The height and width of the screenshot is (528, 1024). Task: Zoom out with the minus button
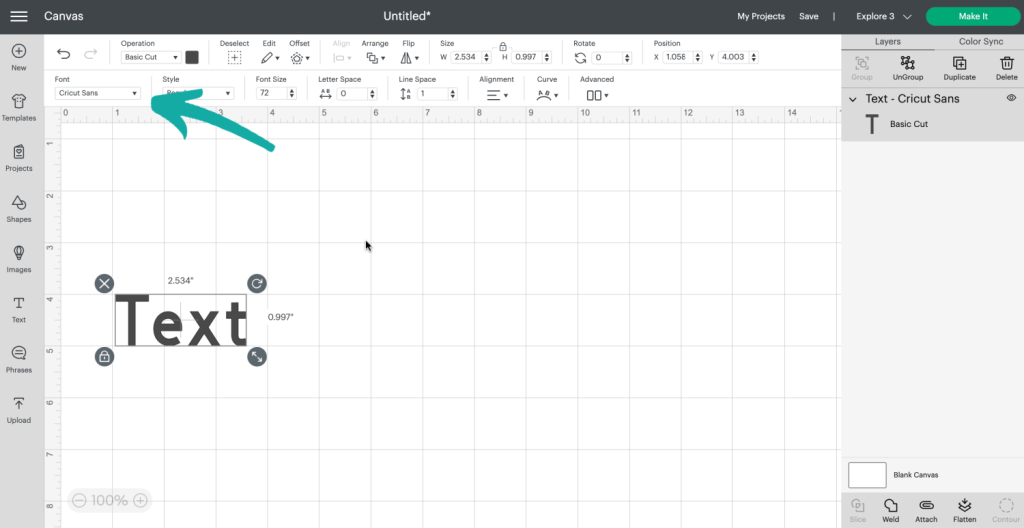[x=79, y=501]
